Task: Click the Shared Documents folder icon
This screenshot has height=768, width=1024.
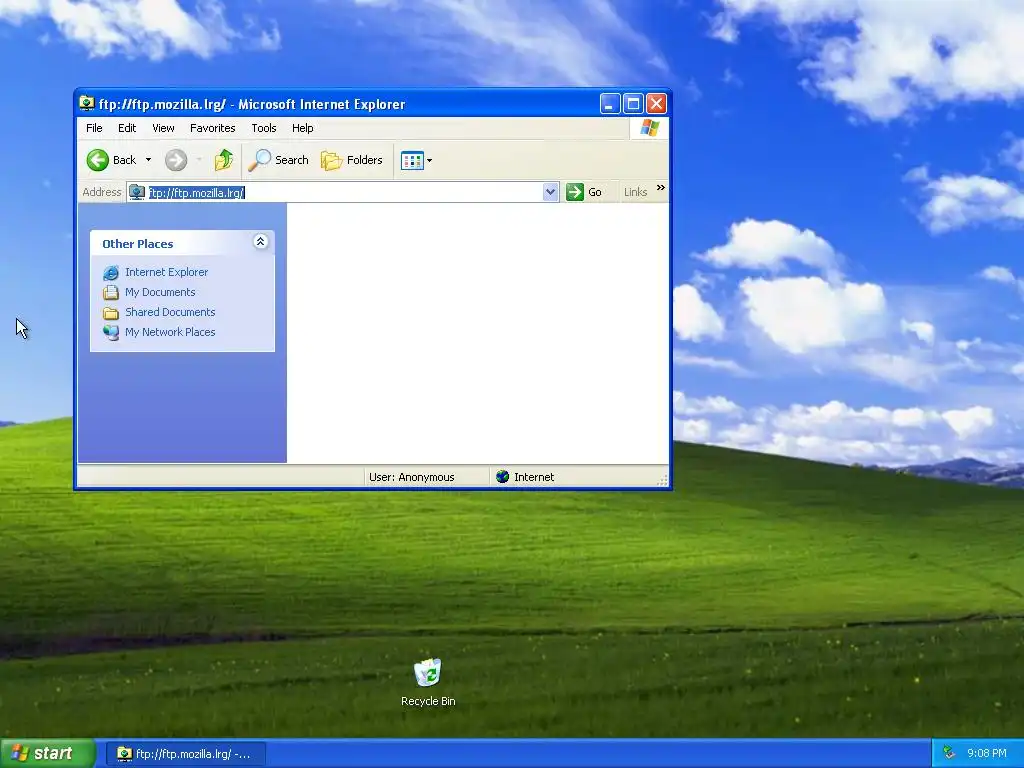Action: 111,313
